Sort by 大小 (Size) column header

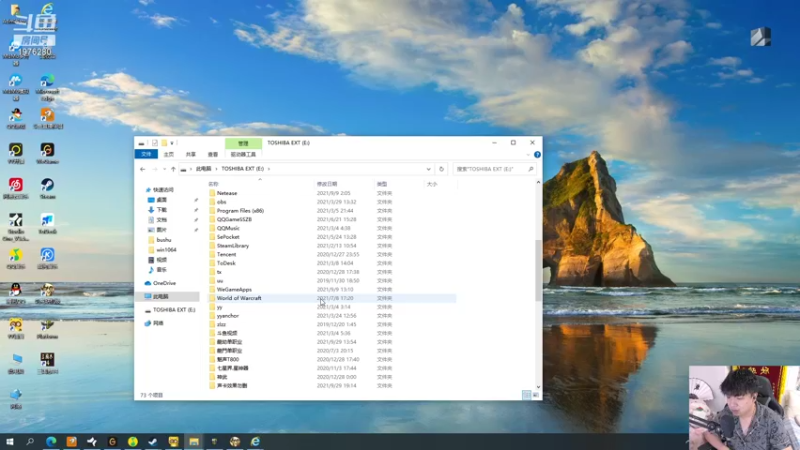[x=432, y=184]
